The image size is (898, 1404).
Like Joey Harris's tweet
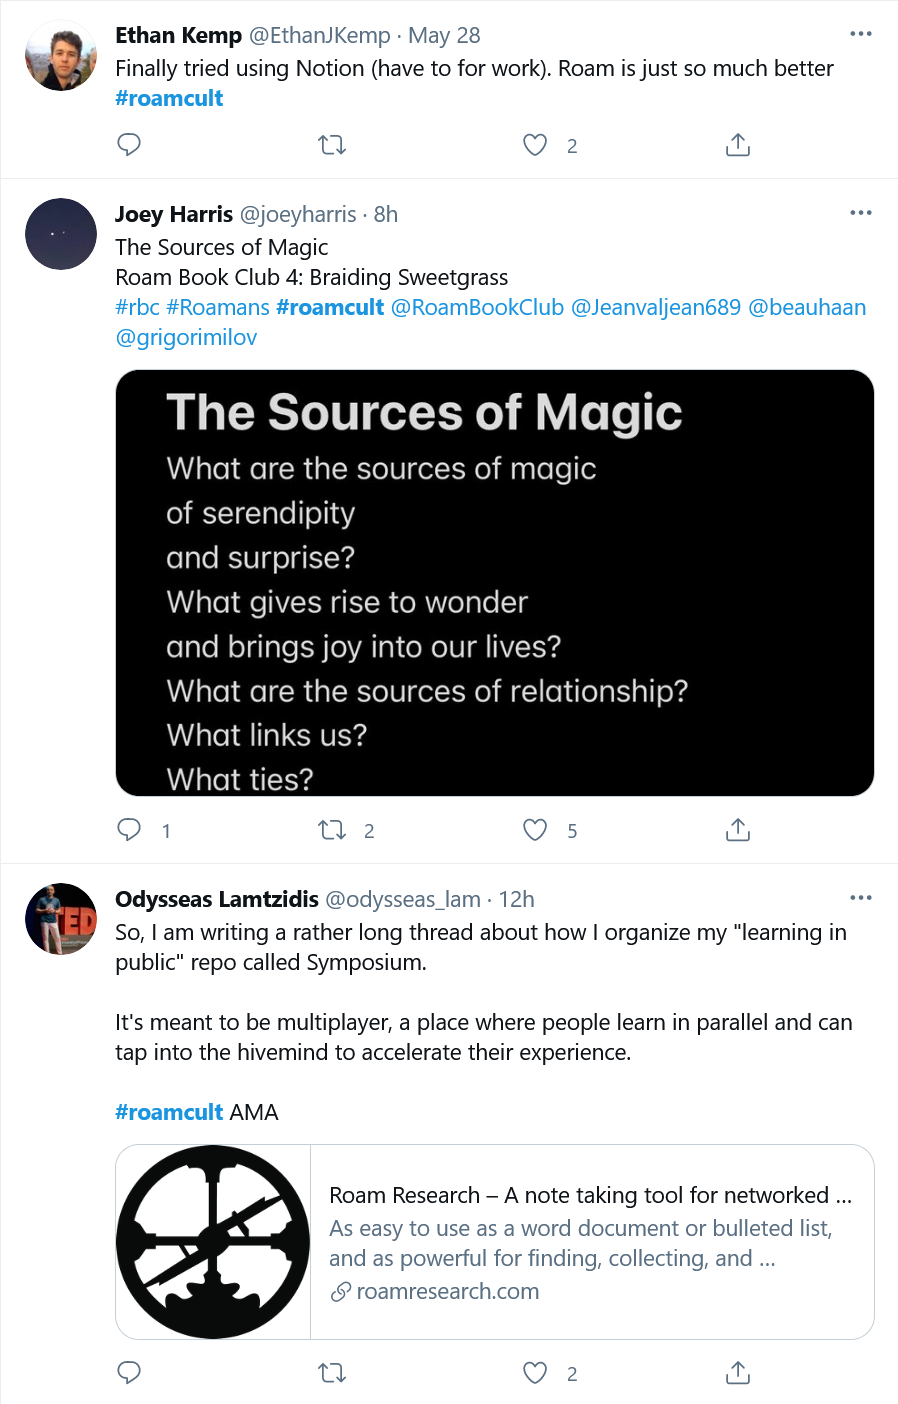535,830
